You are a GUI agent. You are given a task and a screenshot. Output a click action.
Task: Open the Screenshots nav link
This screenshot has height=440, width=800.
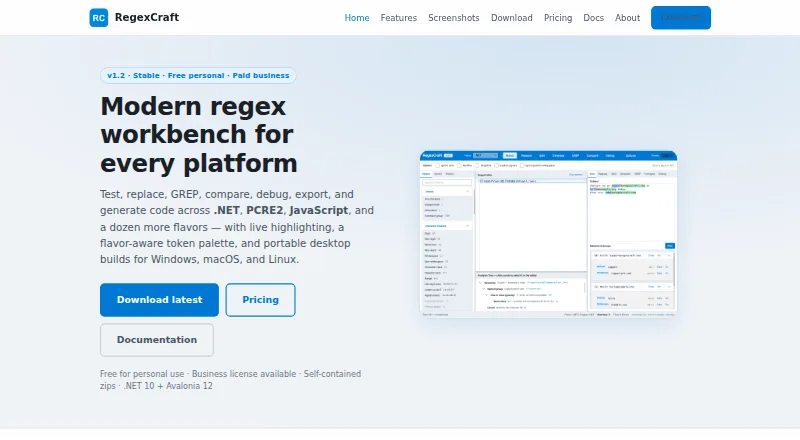click(454, 18)
